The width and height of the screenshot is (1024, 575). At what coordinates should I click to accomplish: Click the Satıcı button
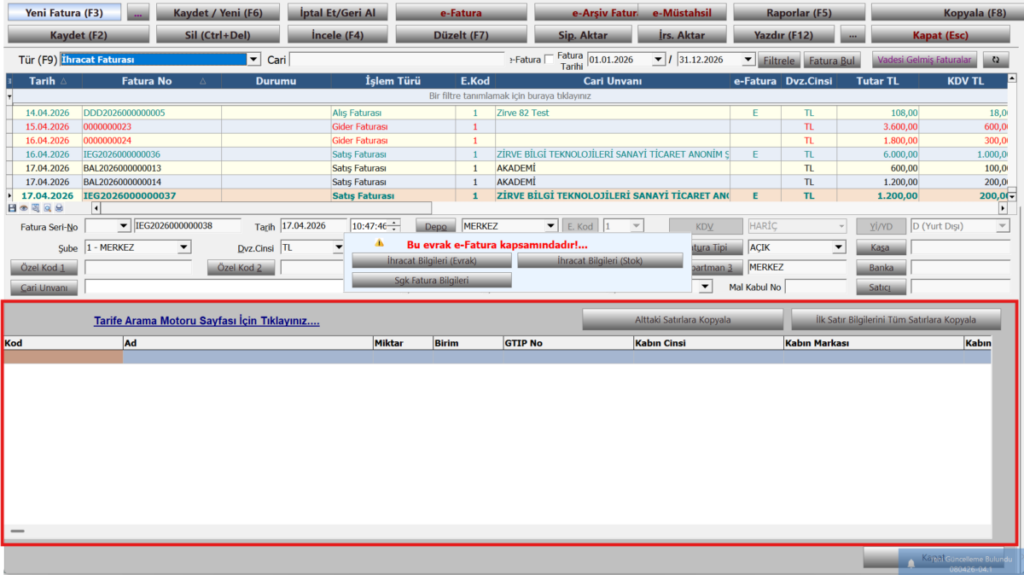880,287
